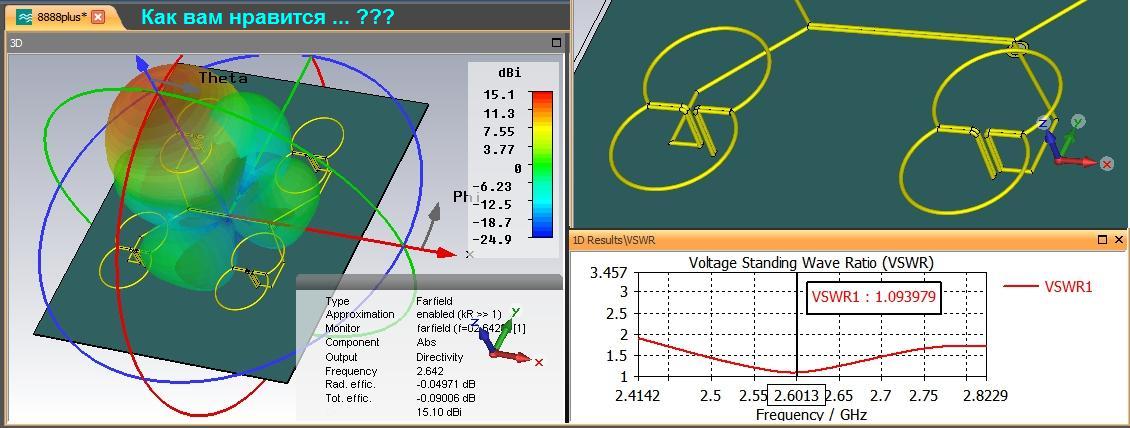Click the VSWR1 : 1.093979 marker readout box
This screenshot has height=428, width=1130.
[874, 296]
